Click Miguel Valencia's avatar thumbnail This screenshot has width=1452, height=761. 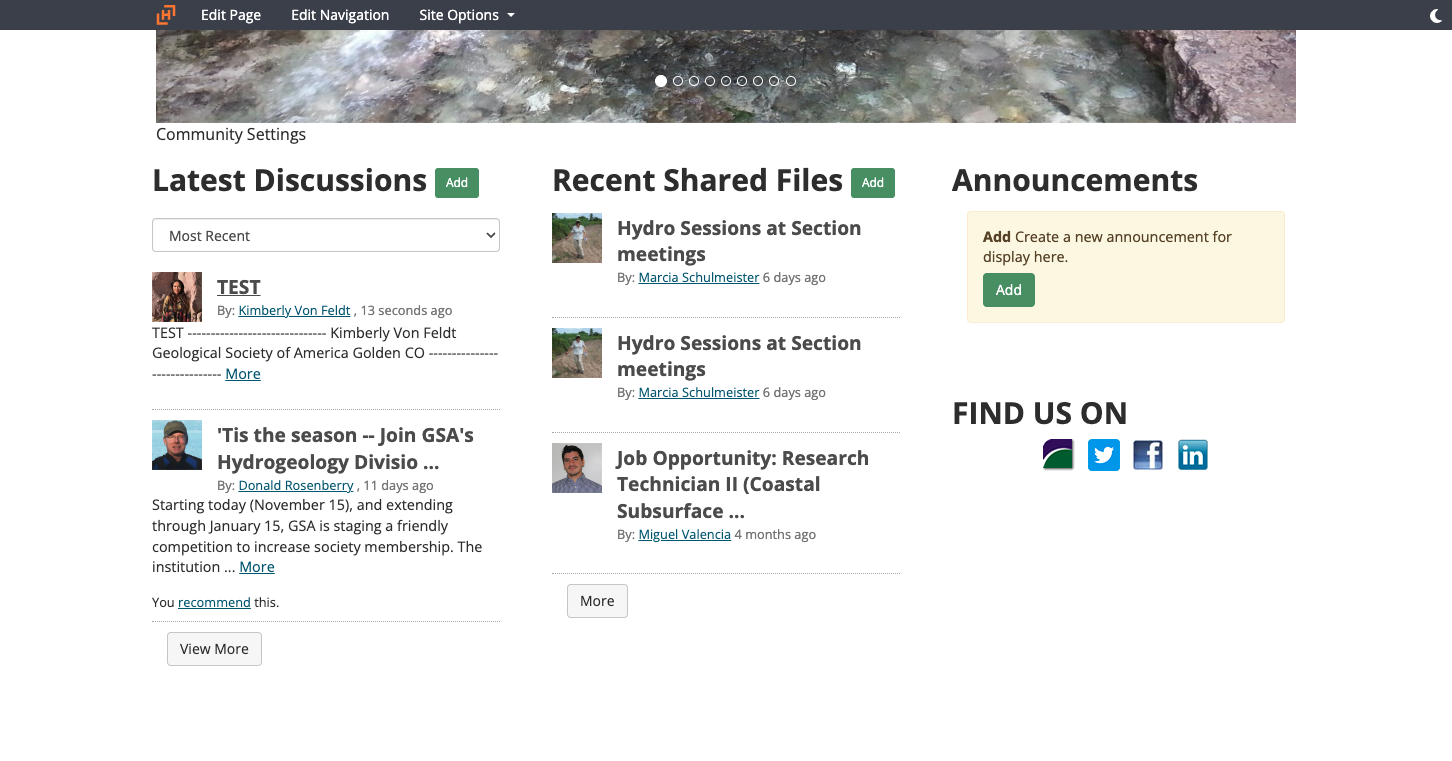coord(577,468)
